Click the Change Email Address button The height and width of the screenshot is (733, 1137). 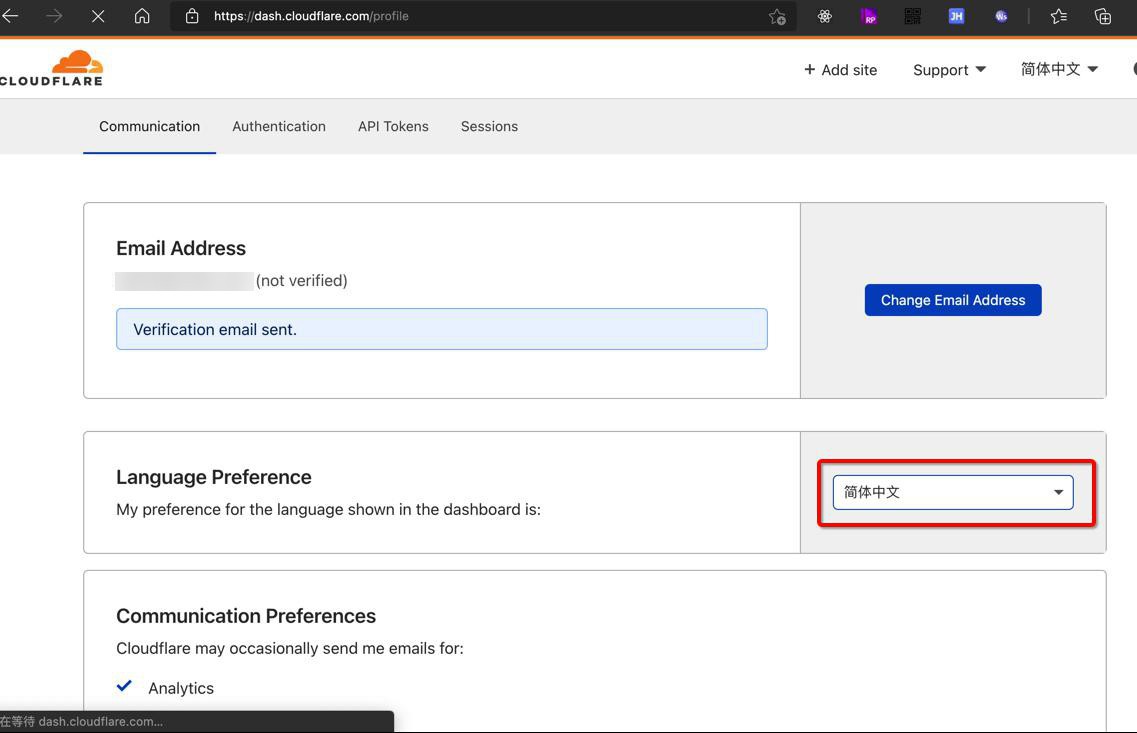[953, 300]
